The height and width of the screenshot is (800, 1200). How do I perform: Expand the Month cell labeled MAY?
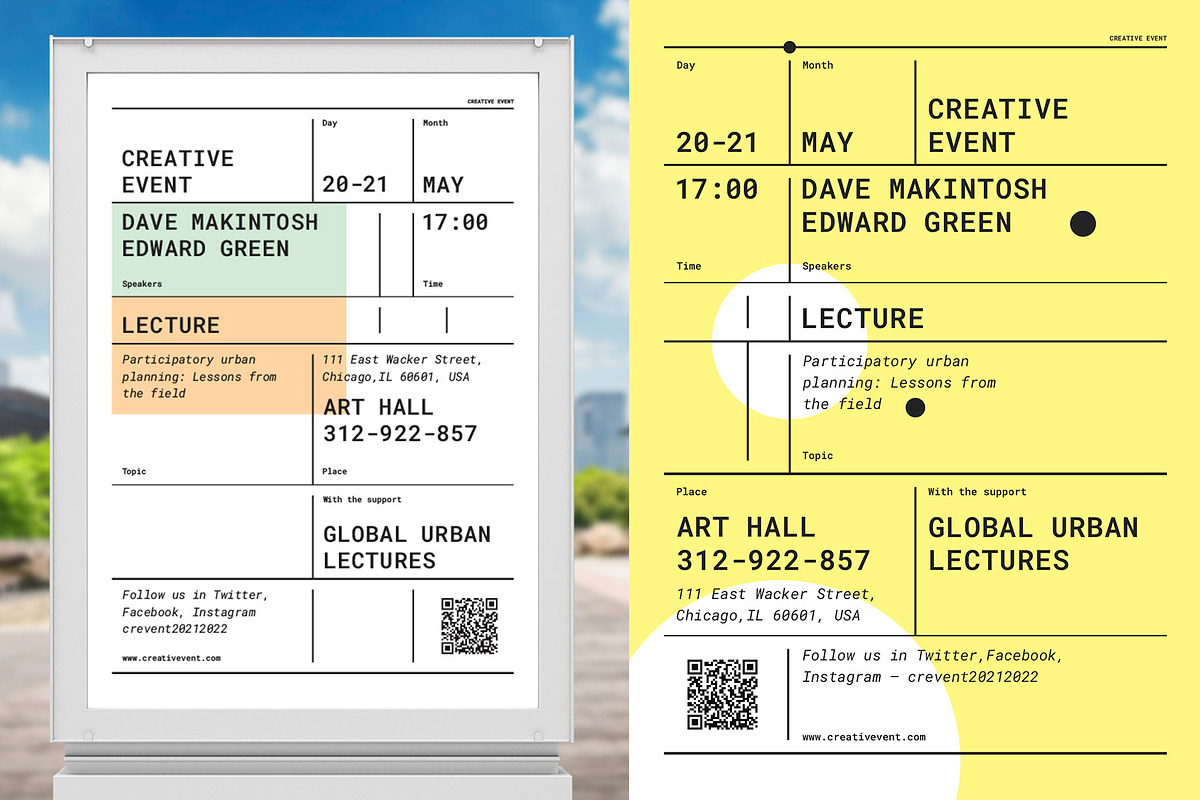825,142
